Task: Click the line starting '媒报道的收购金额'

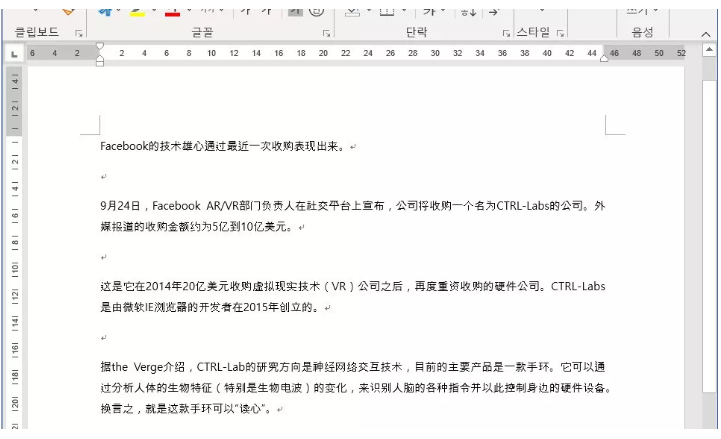Action: point(197,227)
